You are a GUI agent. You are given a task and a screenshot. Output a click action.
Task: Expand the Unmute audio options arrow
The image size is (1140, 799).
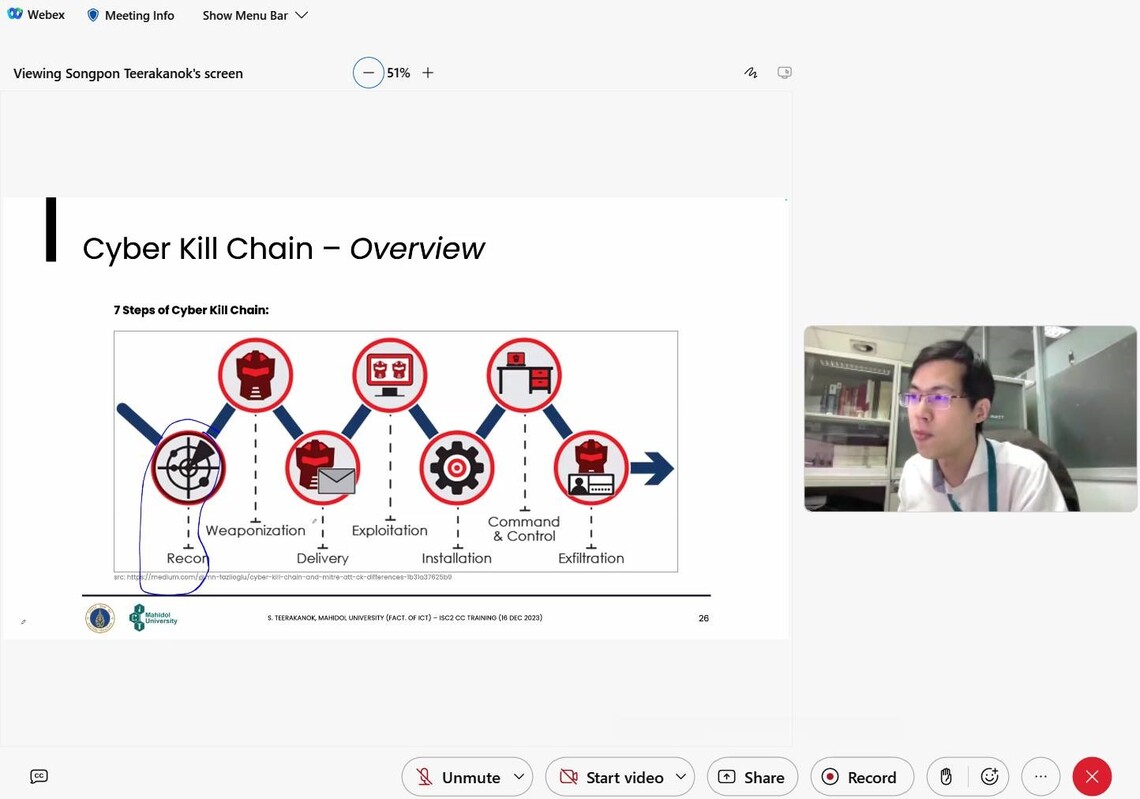click(519, 777)
